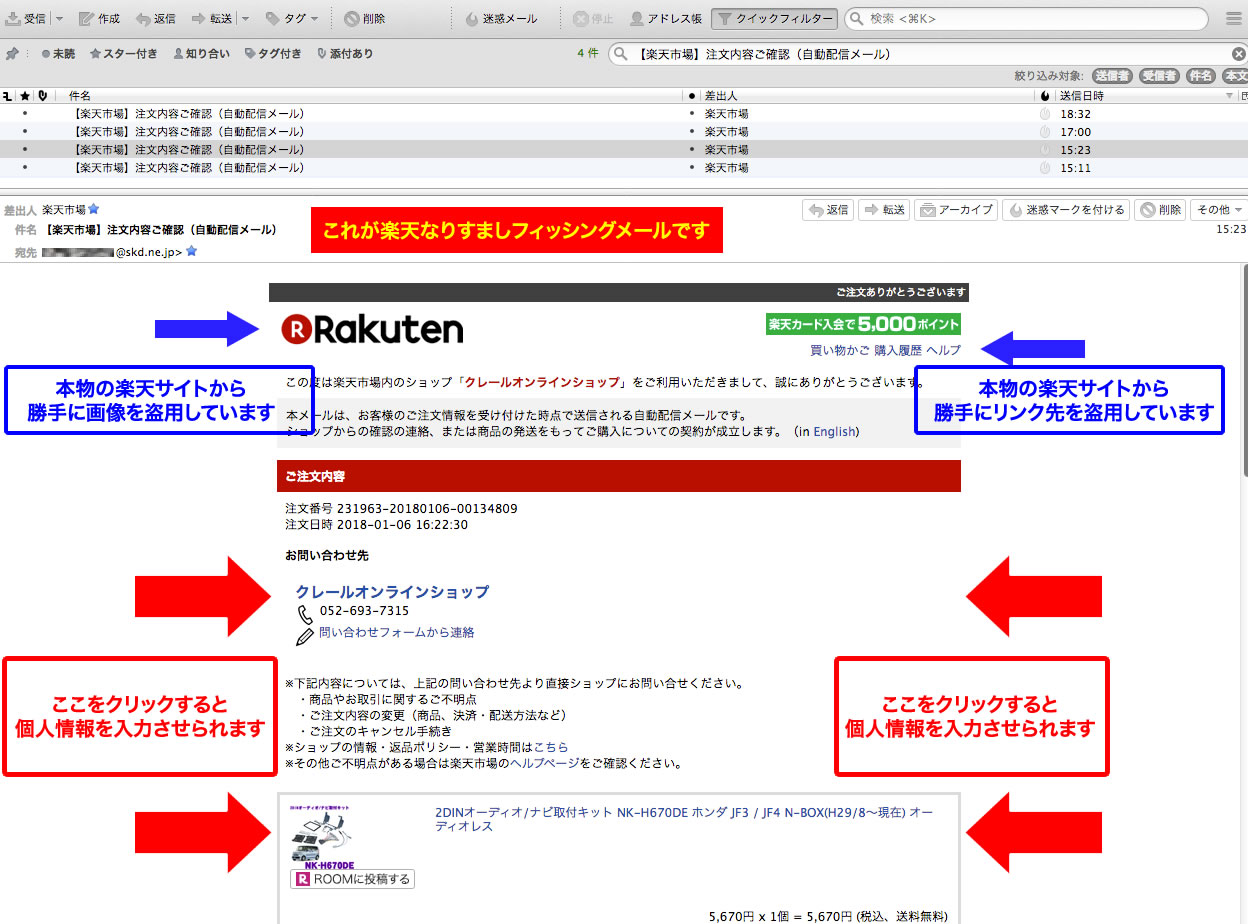
Task: Toggle the 添付あり attachment filter
Action: 344,54
